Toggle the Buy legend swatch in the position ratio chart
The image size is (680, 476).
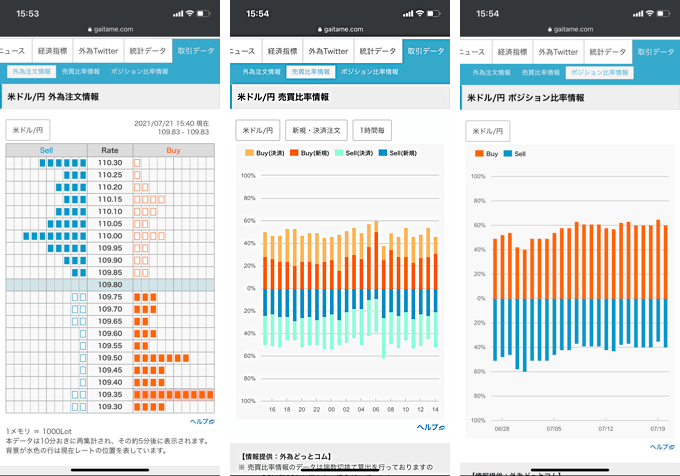479,153
